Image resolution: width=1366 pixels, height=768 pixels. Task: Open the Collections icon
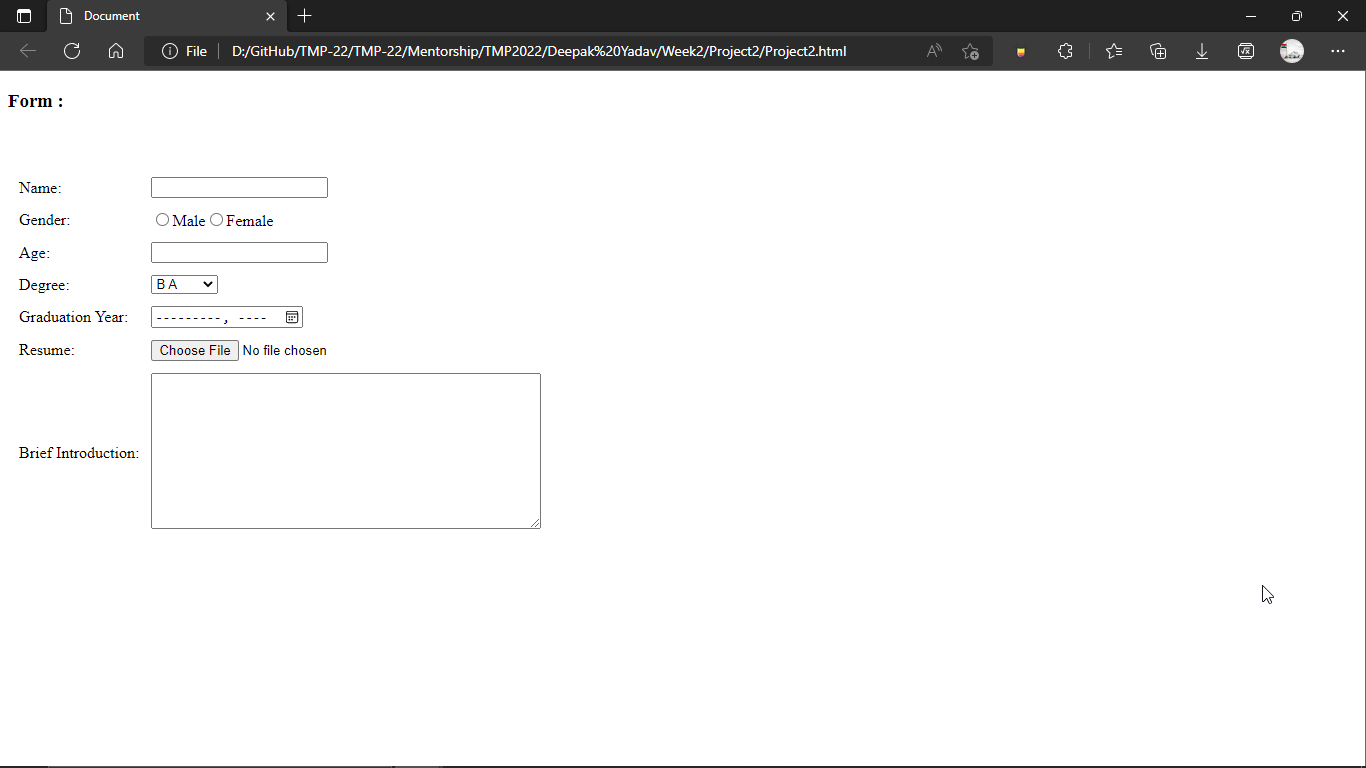point(1158,51)
